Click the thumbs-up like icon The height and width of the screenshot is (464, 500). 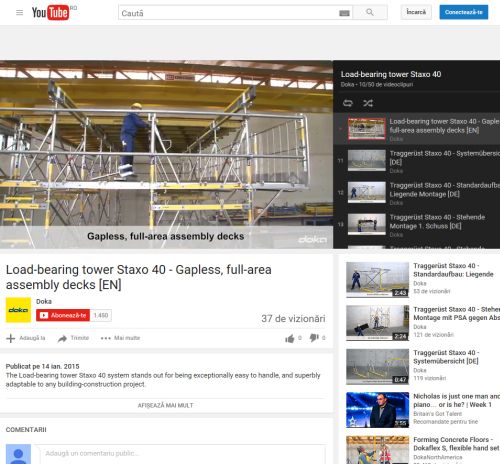(x=290, y=339)
